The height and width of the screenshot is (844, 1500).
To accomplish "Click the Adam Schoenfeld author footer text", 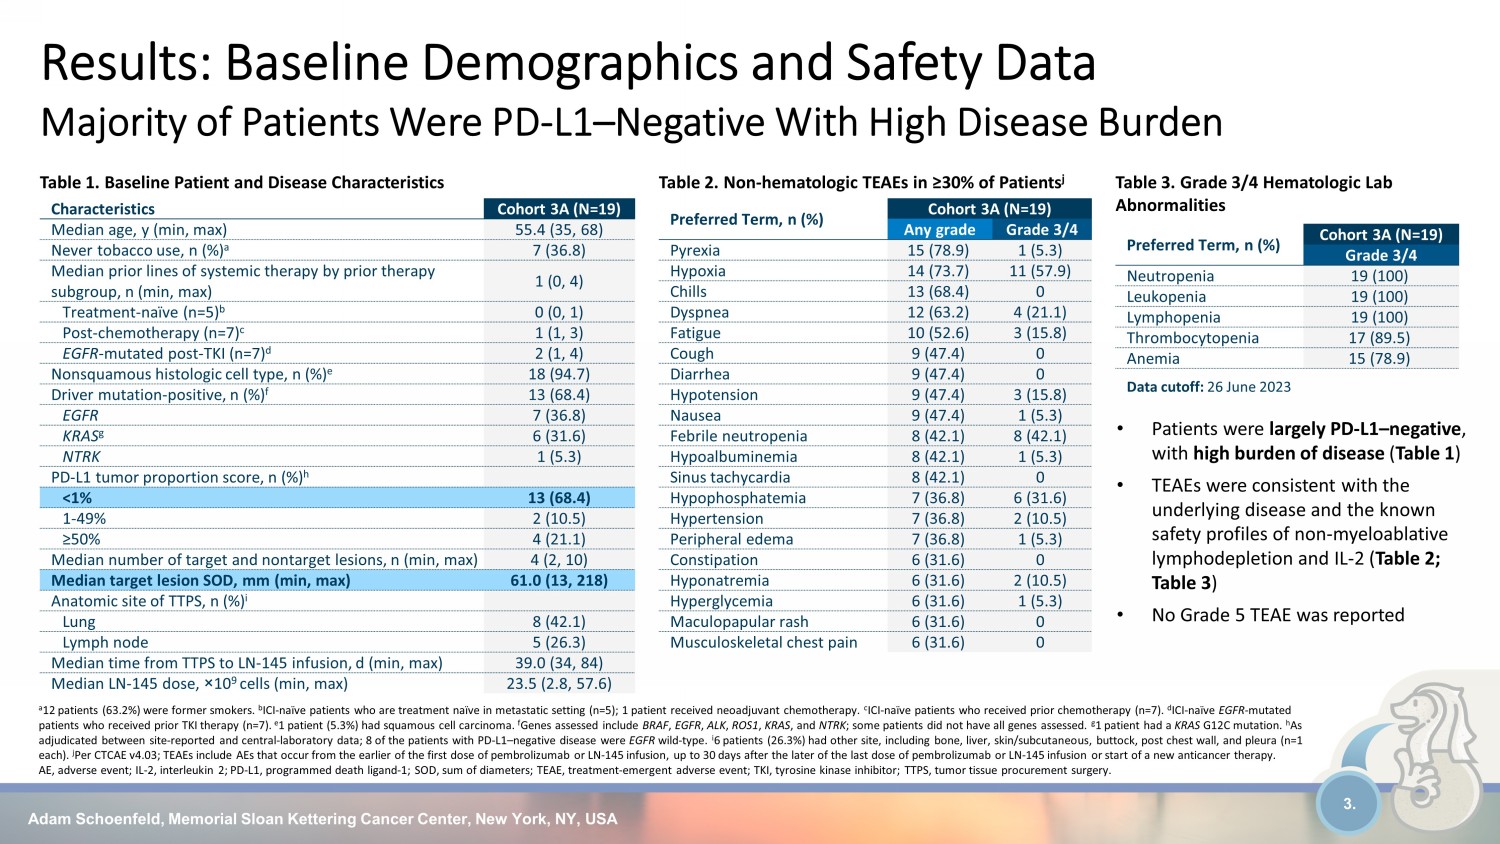I will 322,819.
